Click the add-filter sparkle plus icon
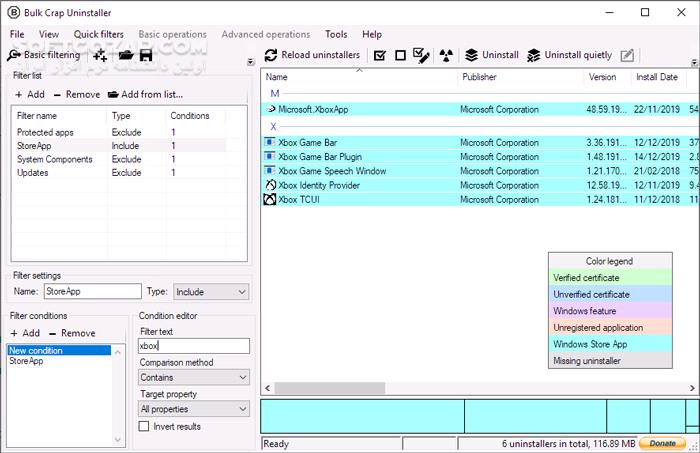The image size is (700, 453). 100,55
